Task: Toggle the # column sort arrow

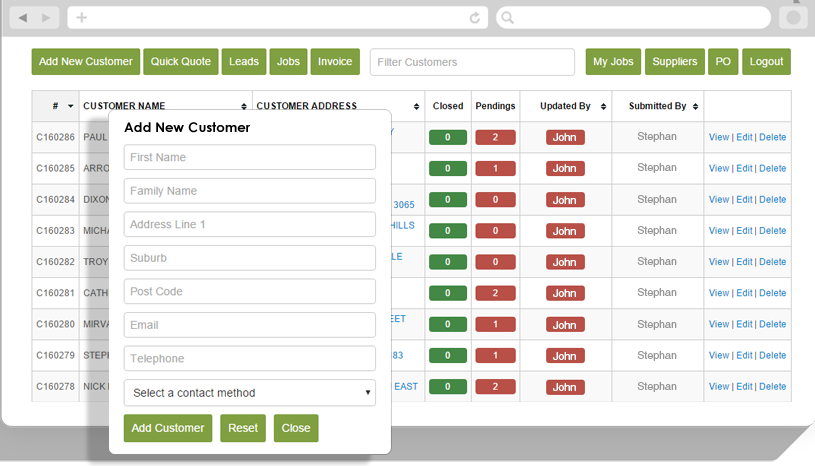Action: 70,106
